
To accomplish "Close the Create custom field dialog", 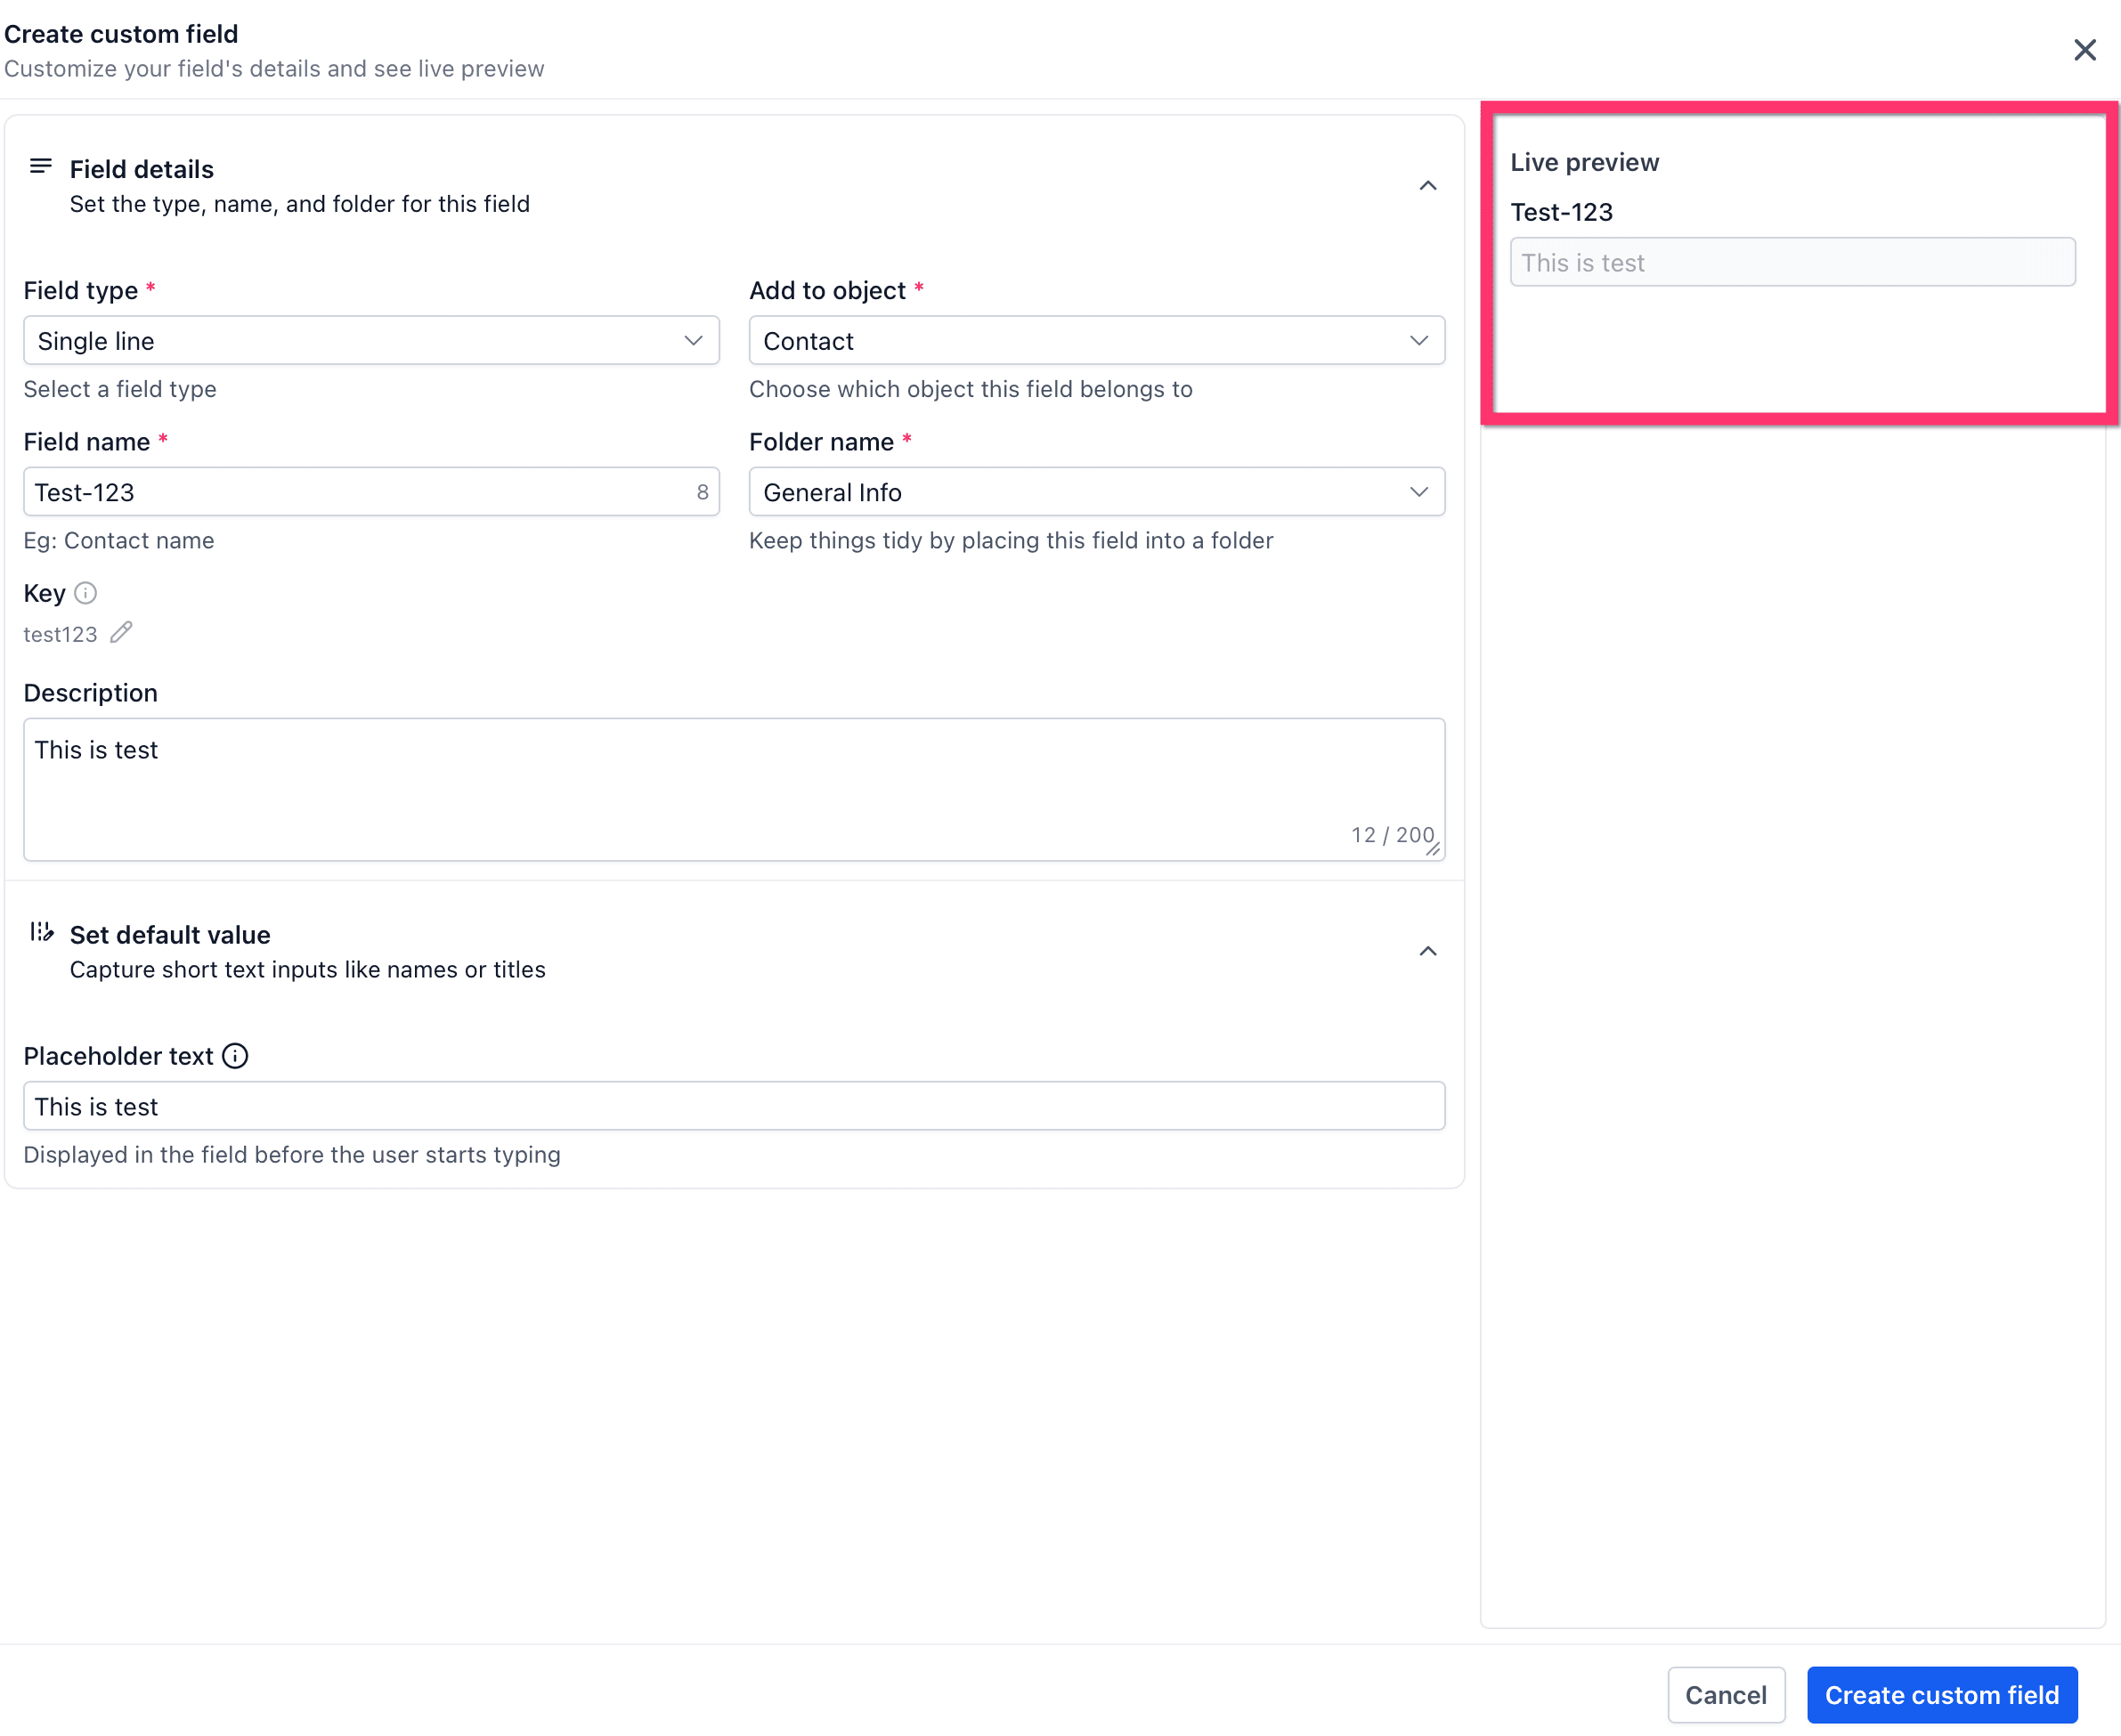I will [2084, 50].
